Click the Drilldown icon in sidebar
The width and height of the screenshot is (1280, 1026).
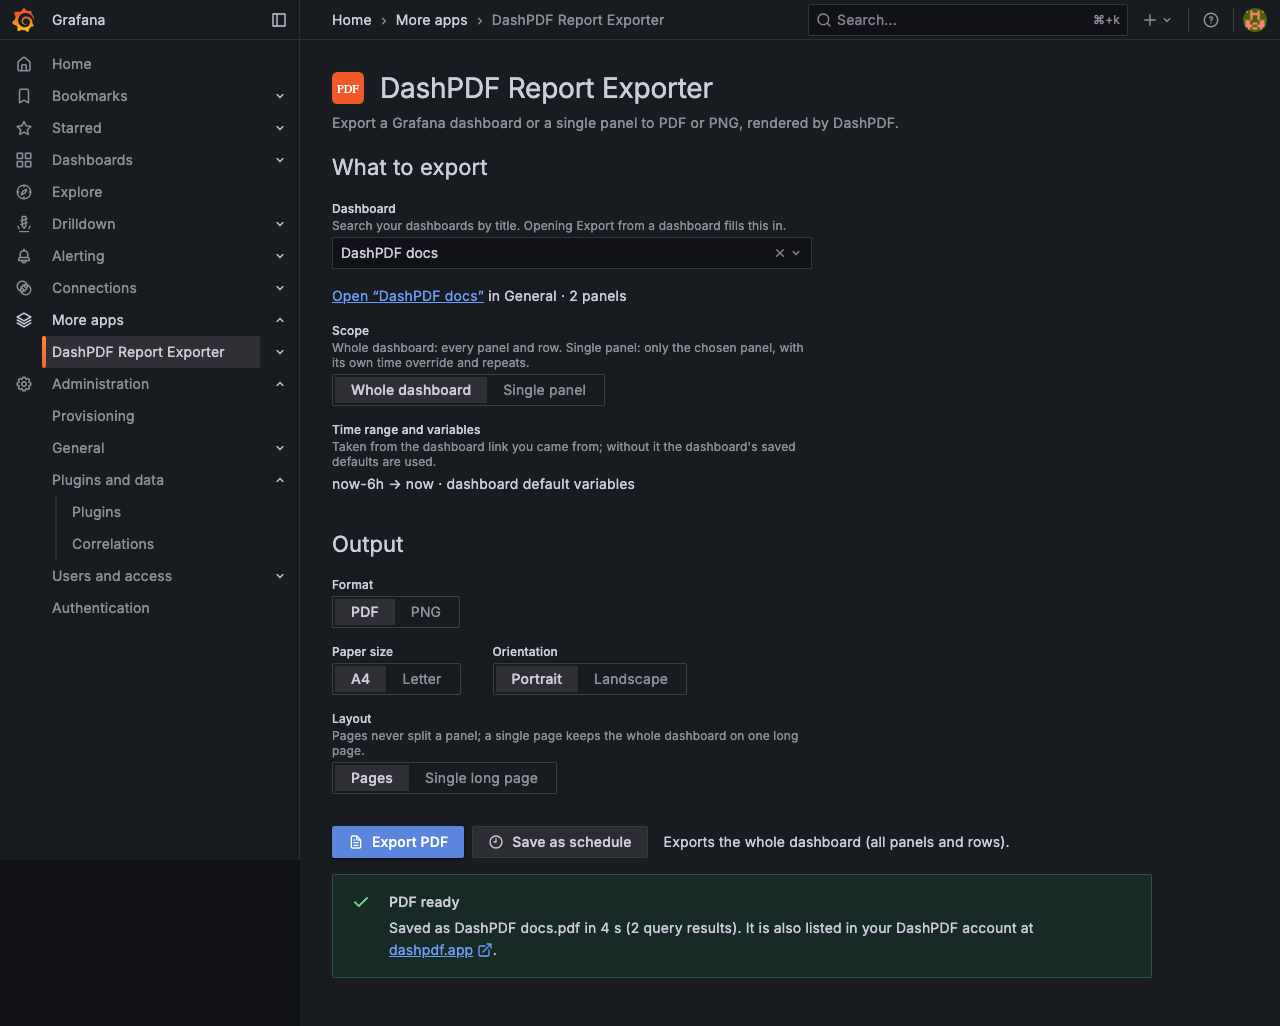click(24, 224)
